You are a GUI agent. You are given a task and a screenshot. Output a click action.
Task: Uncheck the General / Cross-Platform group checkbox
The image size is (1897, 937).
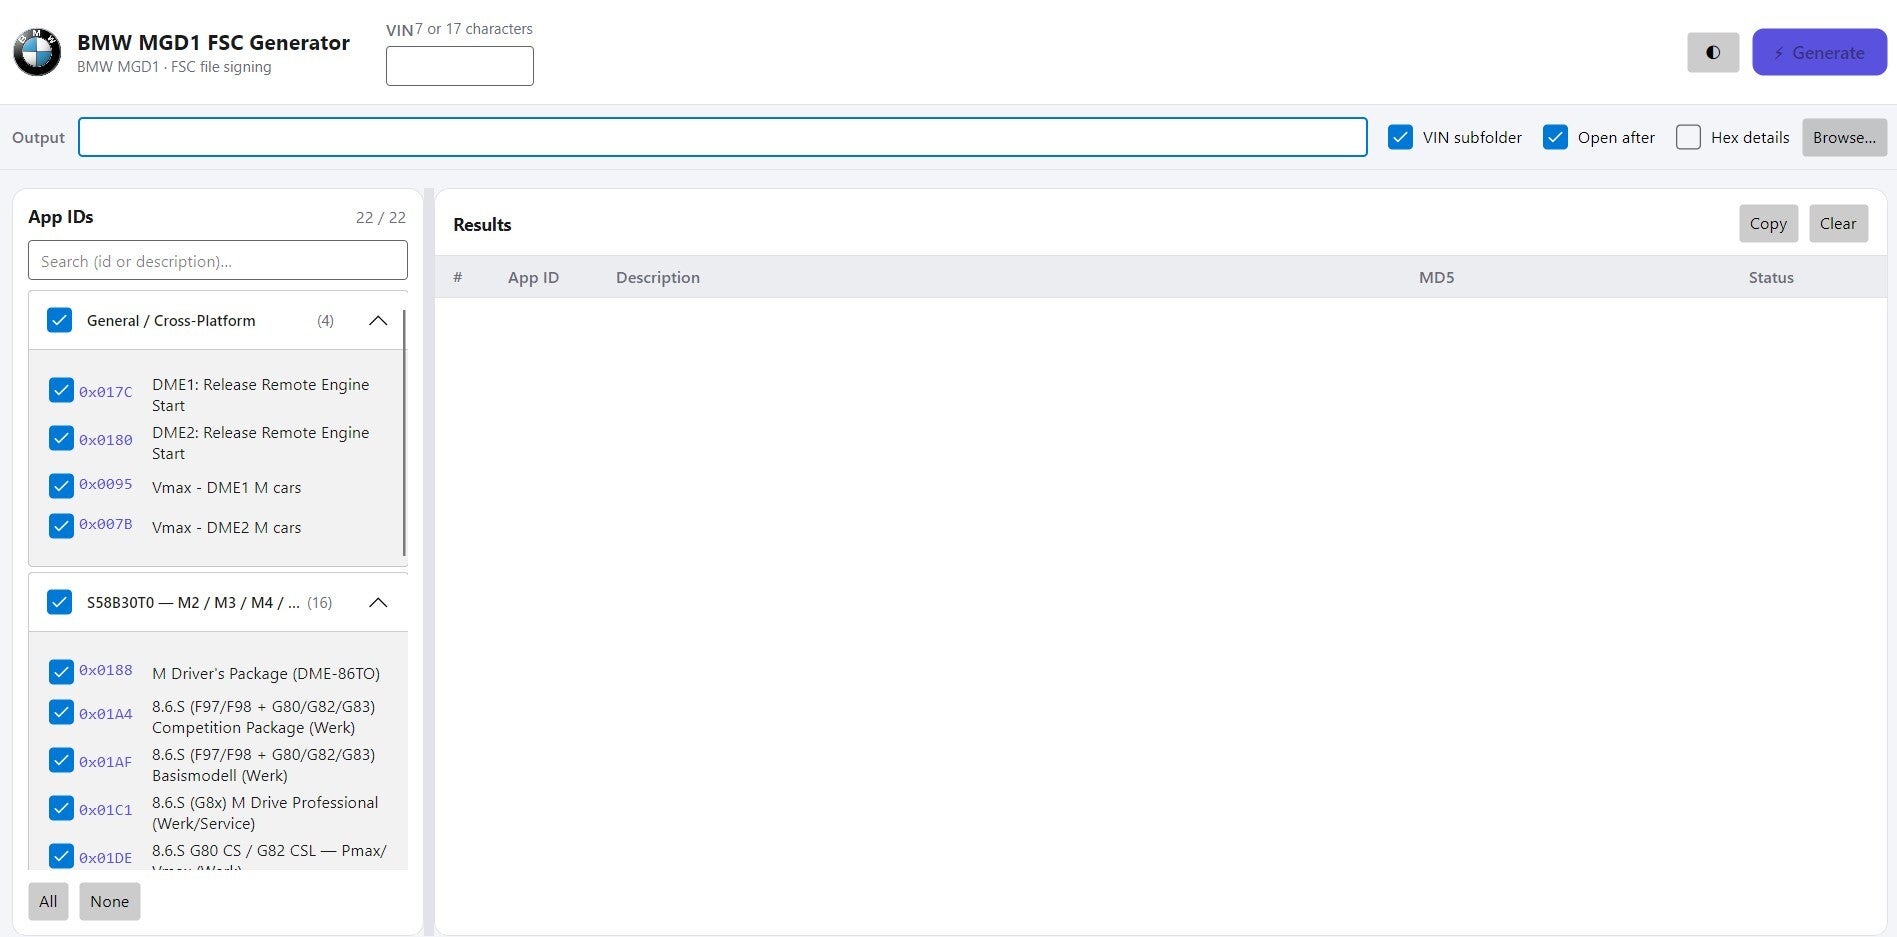pos(60,320)
